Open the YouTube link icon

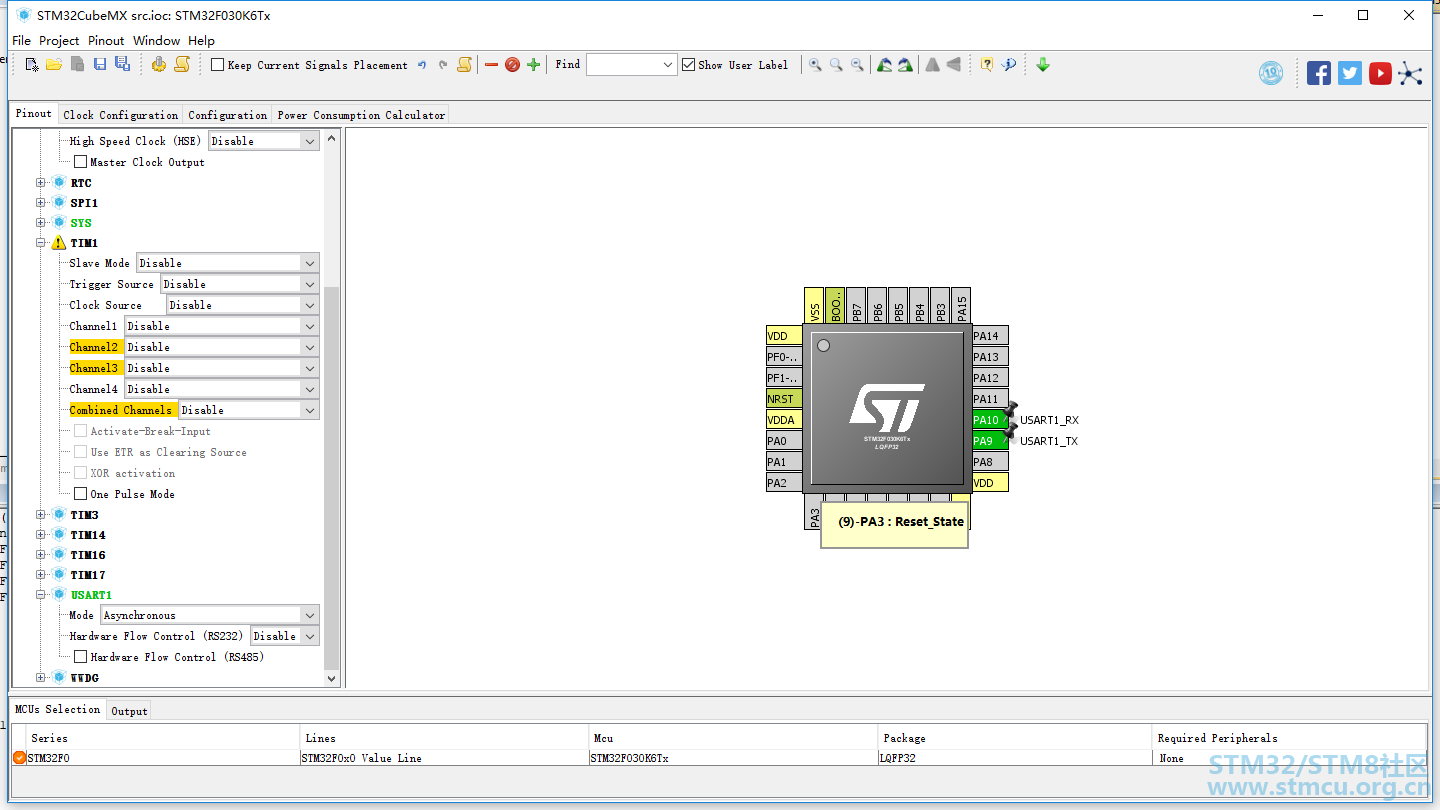click(x=1381, y=73)
